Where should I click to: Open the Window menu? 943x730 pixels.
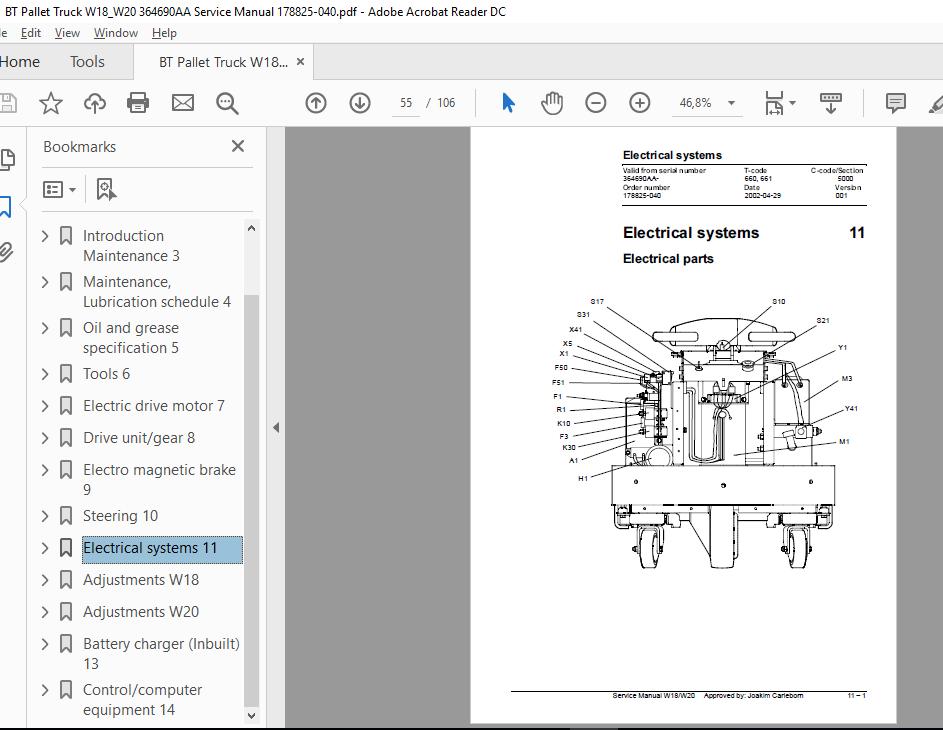115,33
